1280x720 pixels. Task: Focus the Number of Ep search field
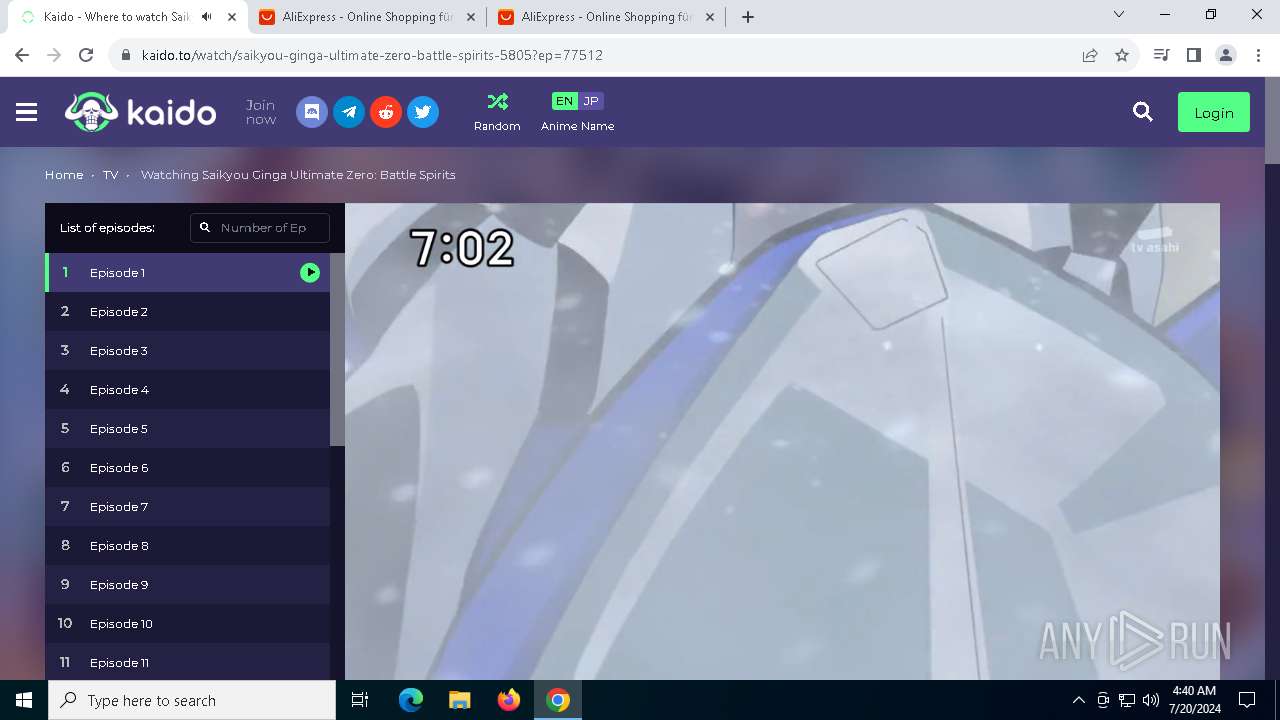tap(260, 228)
